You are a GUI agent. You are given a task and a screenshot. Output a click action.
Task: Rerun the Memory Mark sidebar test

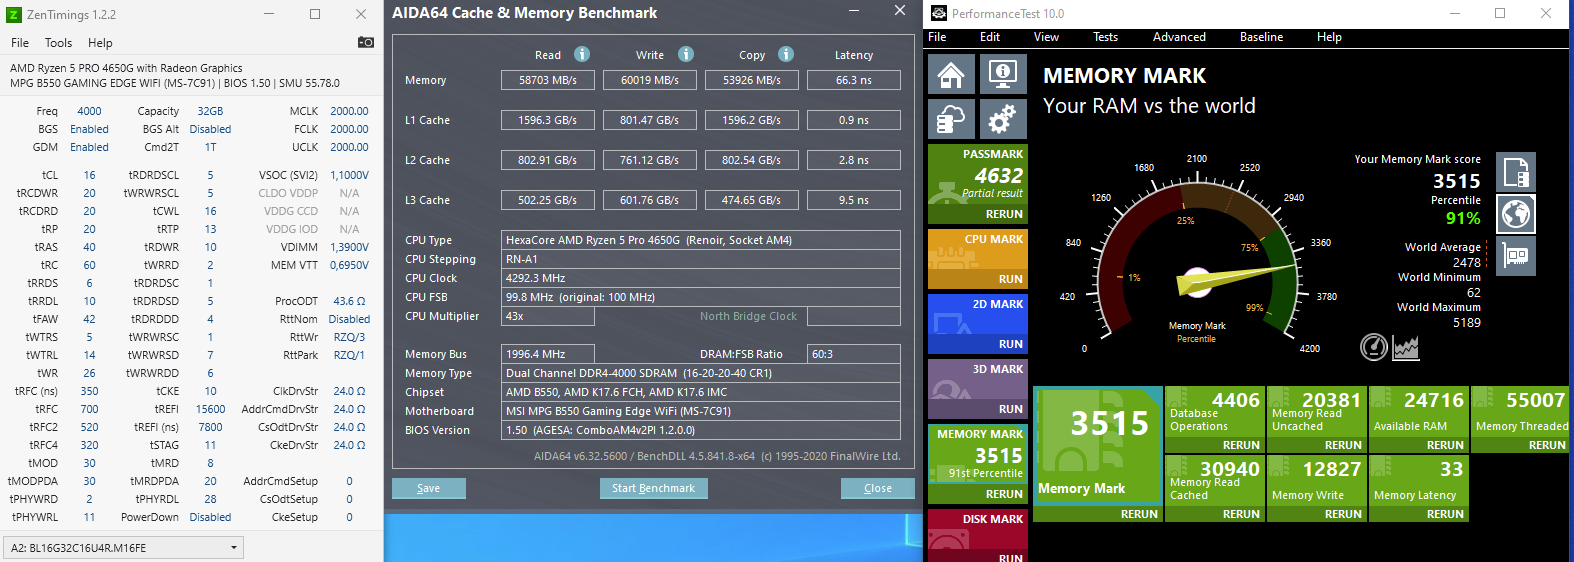coord(1004,494)
